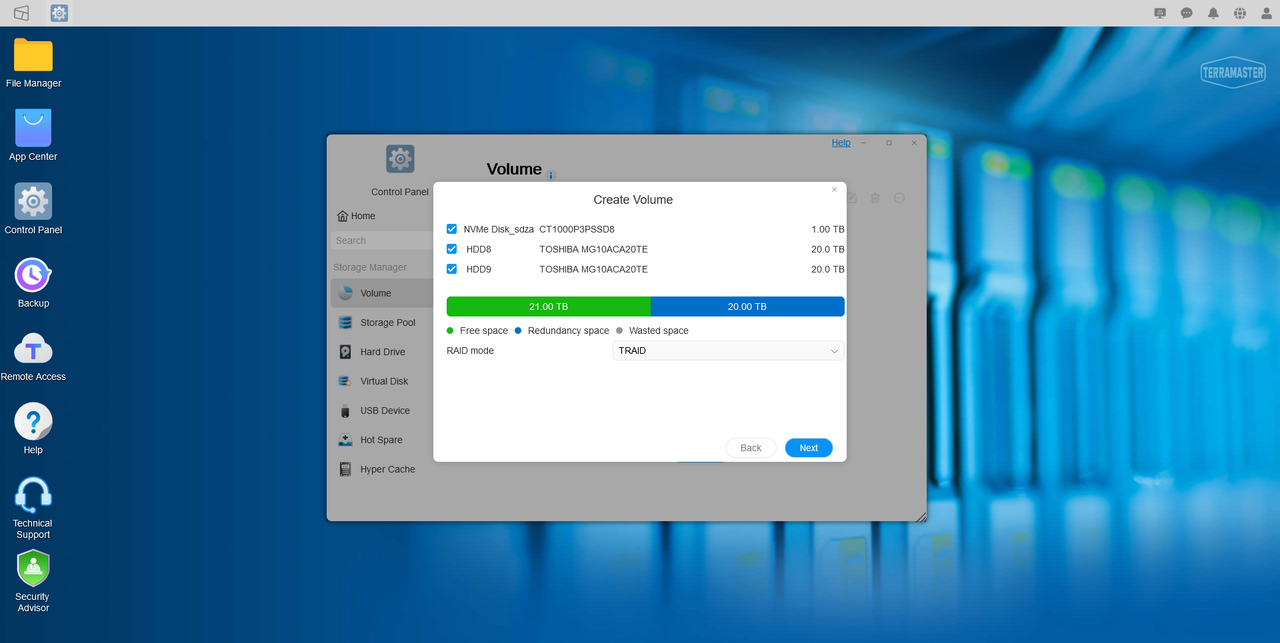The image size is (1280, 643).
Task: Maximize the Control Panel window
Action: coord(889,143)
